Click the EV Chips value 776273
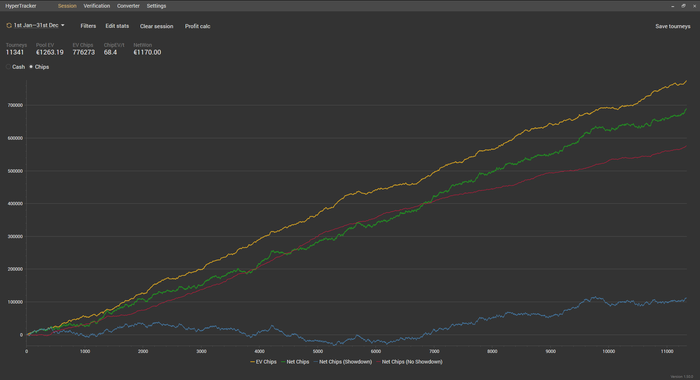 click(x=83, y=52)
